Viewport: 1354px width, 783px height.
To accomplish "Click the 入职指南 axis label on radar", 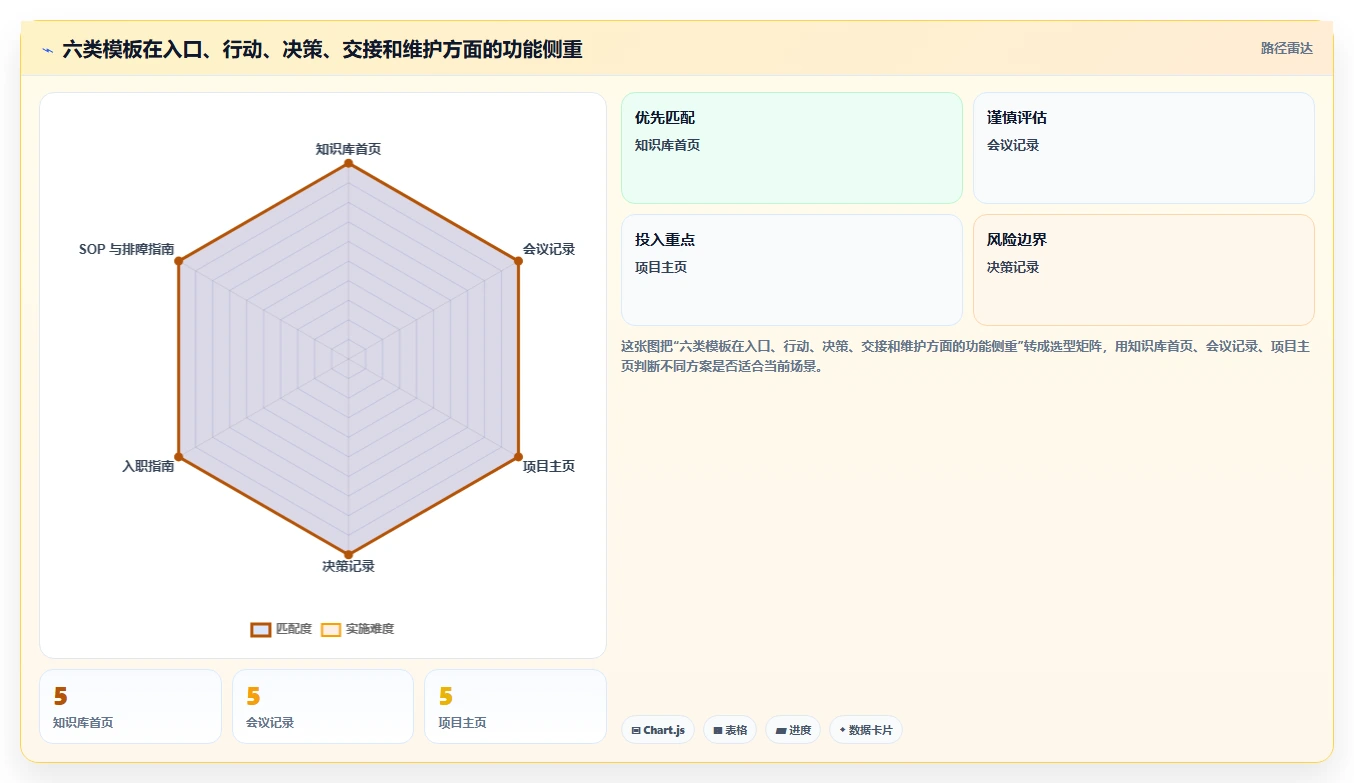I will [x=148, y=466].
